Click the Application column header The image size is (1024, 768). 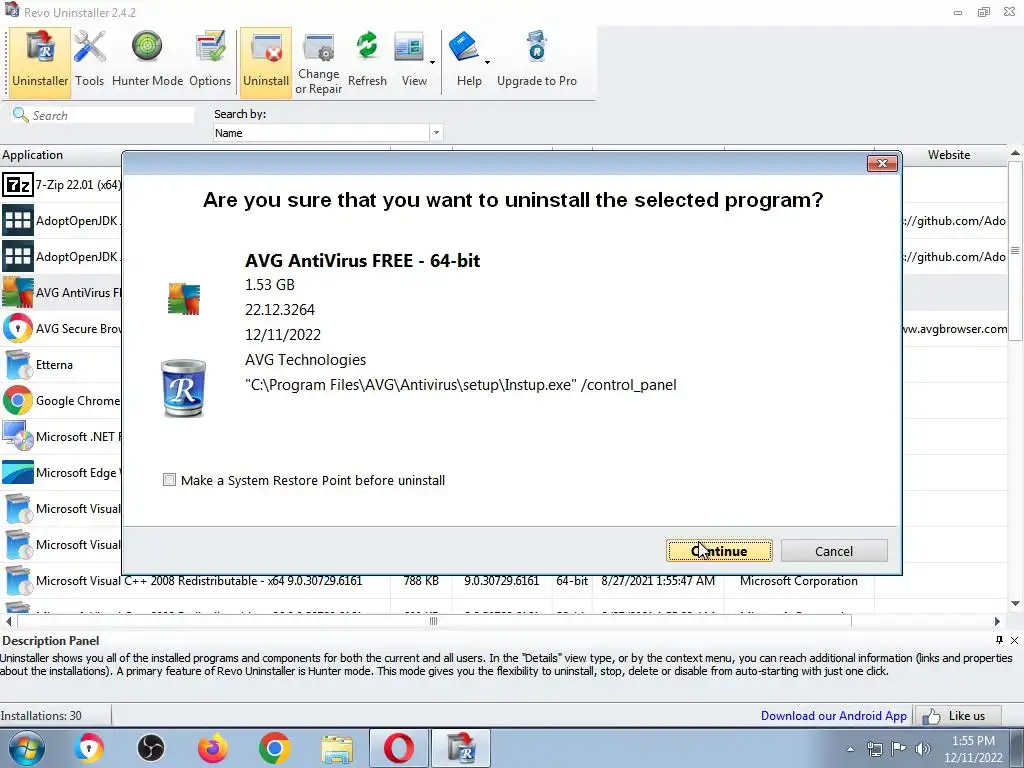(62, 155)
